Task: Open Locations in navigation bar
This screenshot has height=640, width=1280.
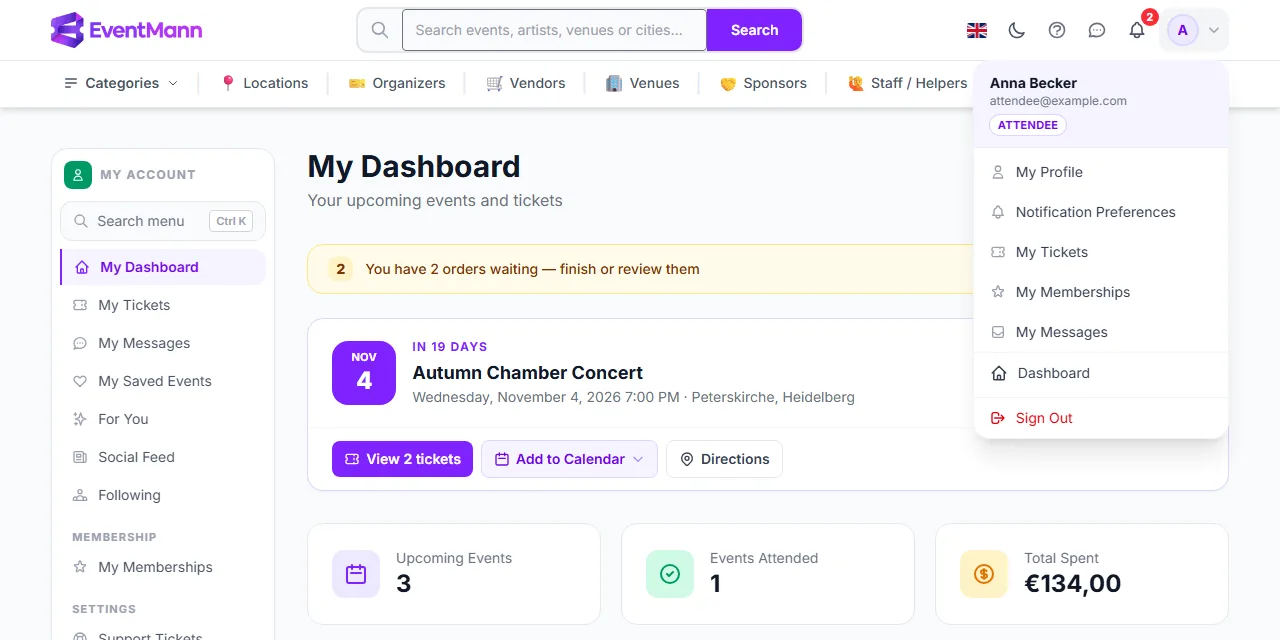Action: (x=264, y=83)
